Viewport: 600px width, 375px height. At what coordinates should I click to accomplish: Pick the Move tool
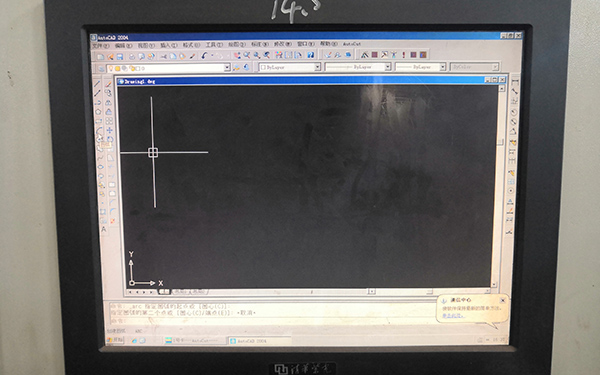point(110,130)
